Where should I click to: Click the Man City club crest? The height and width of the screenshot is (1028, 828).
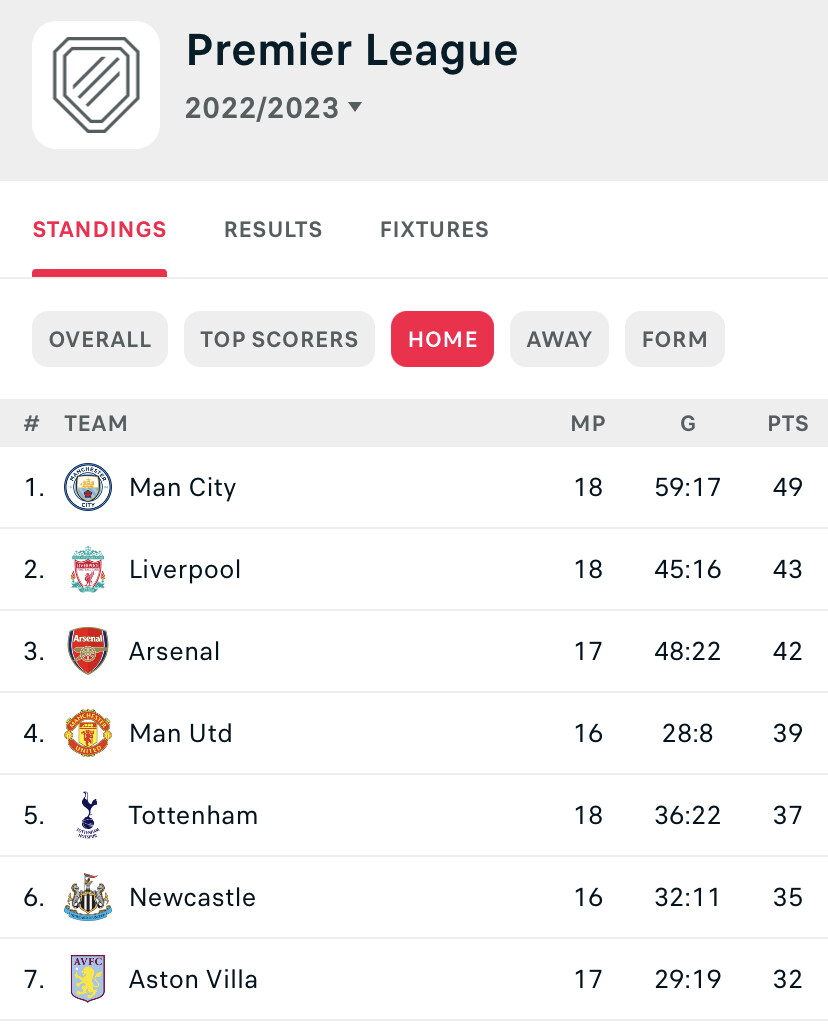pyautogui.click(x=88, y=487)
